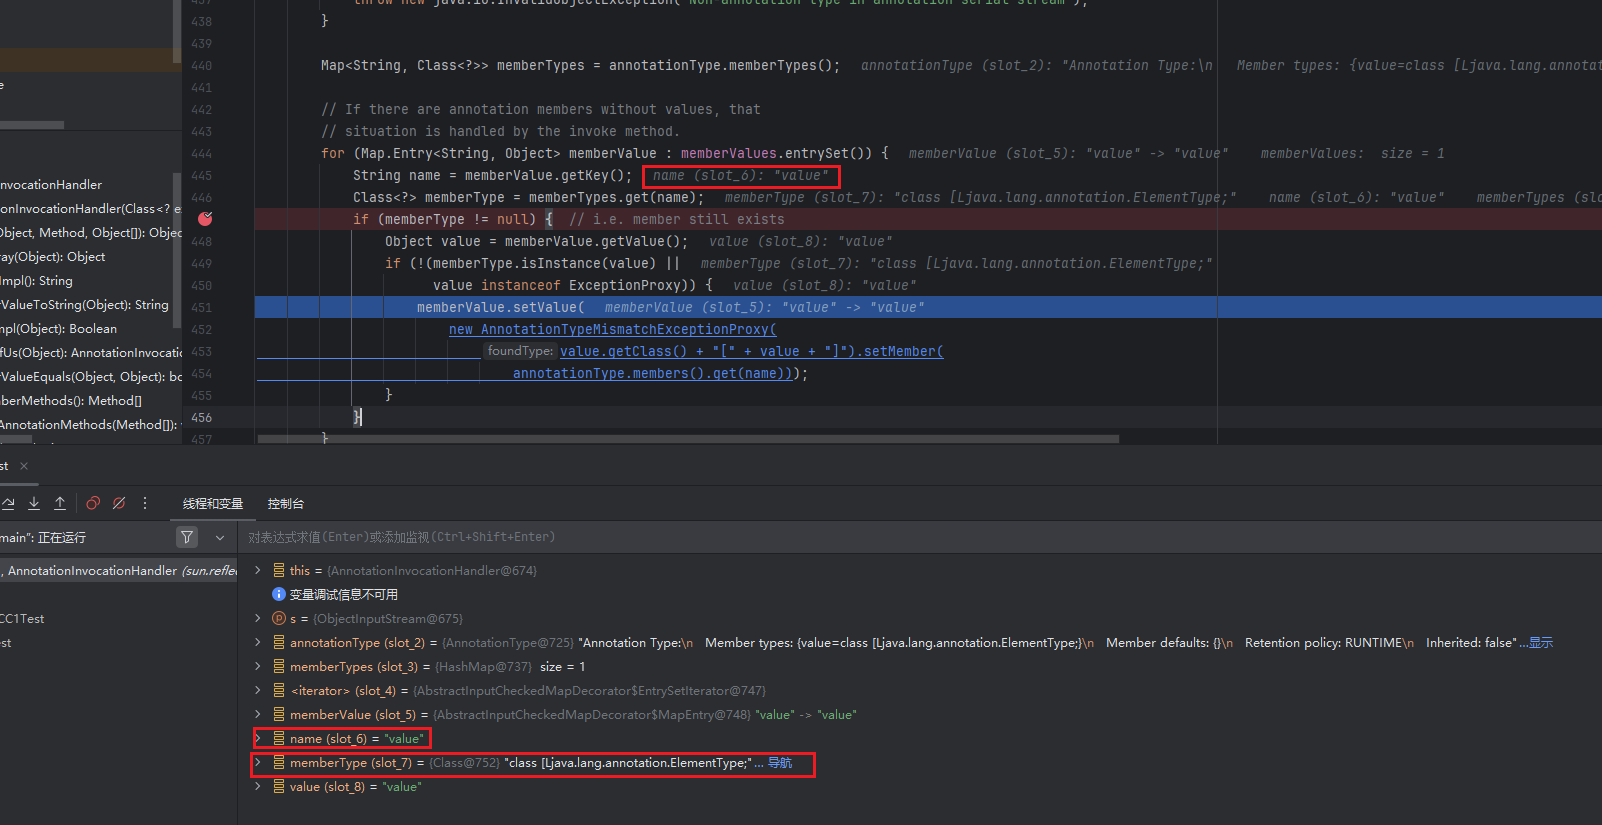Viewport: 1602px width, 825px height.
Task: Close the debug session tab with X
Action: (x=24, y=466)
